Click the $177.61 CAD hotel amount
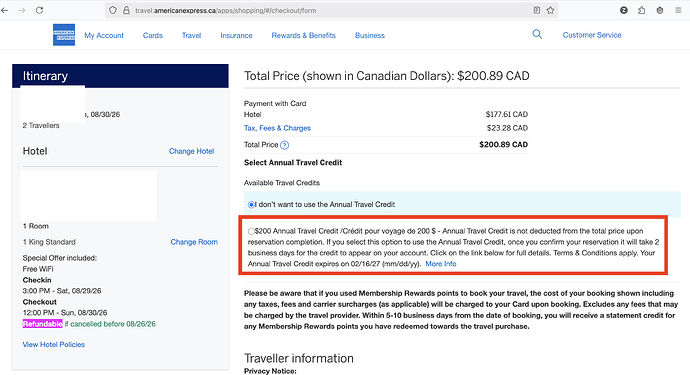This screenshot has width=690, height=375. 506,114
